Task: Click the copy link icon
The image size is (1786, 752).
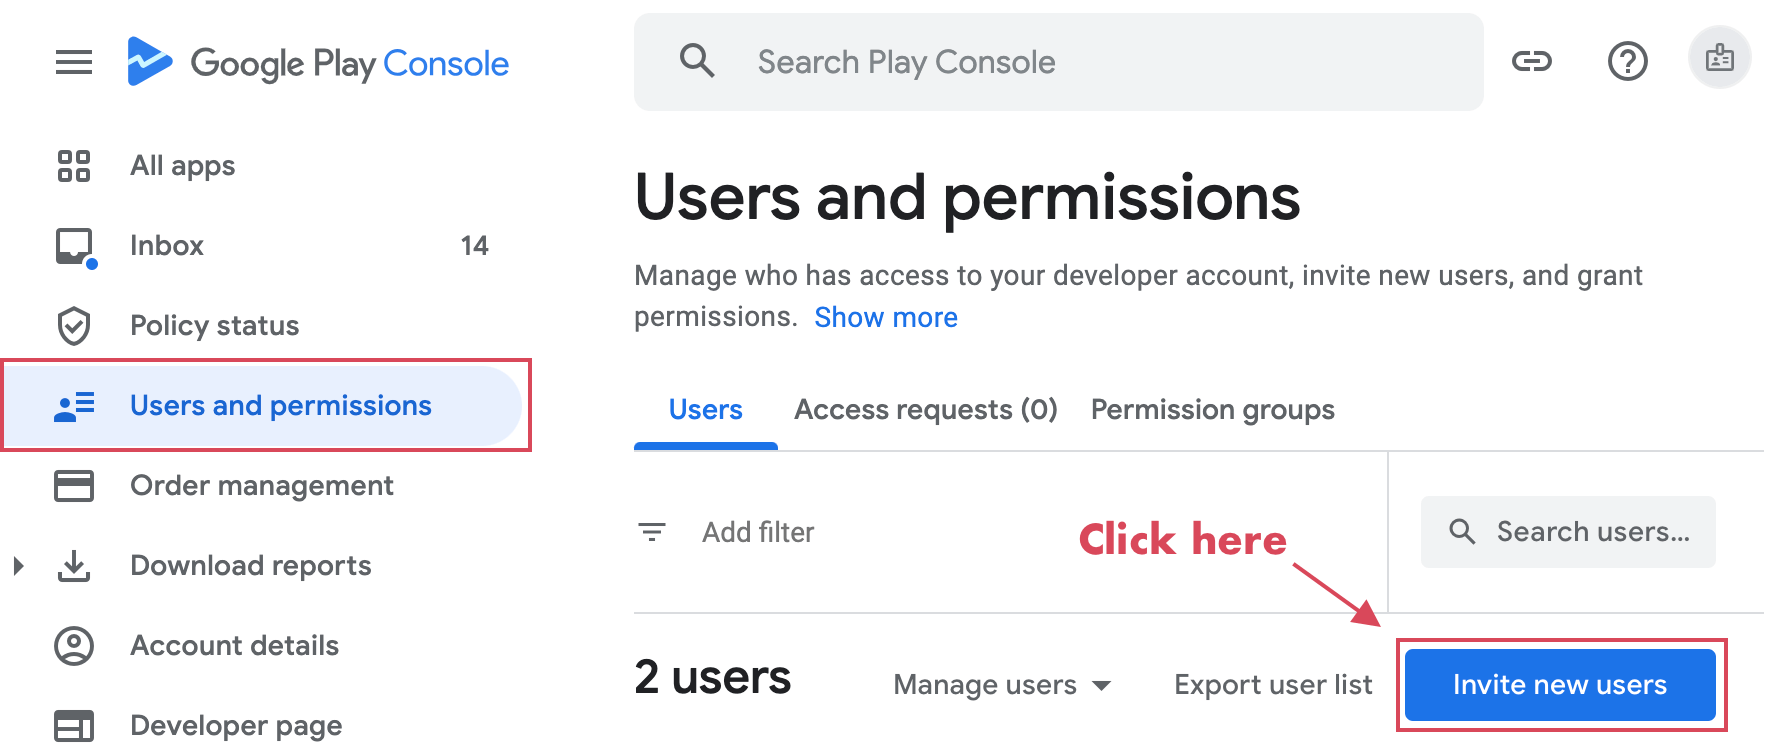Action: click(1531, 62)
